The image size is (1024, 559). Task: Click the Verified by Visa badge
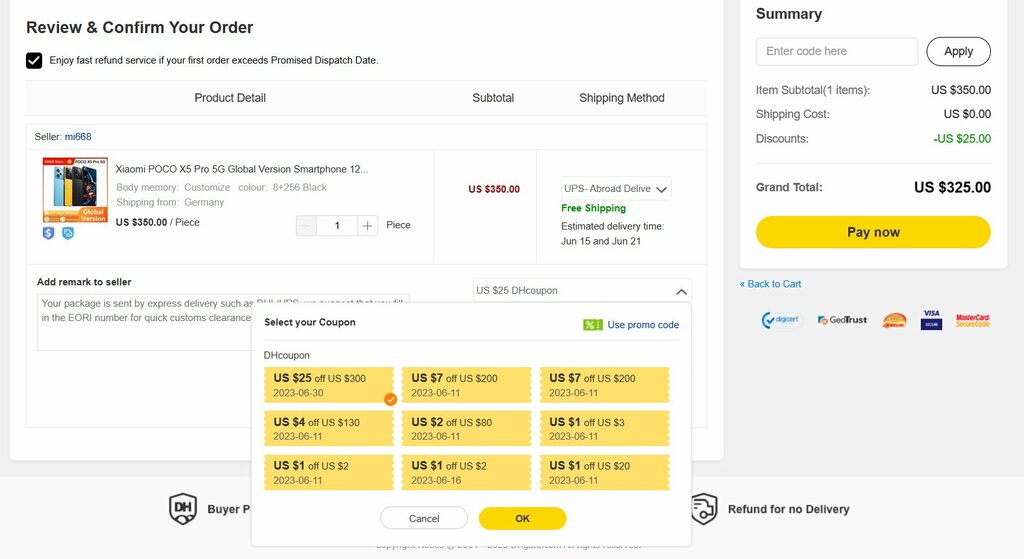pos(931,320)
